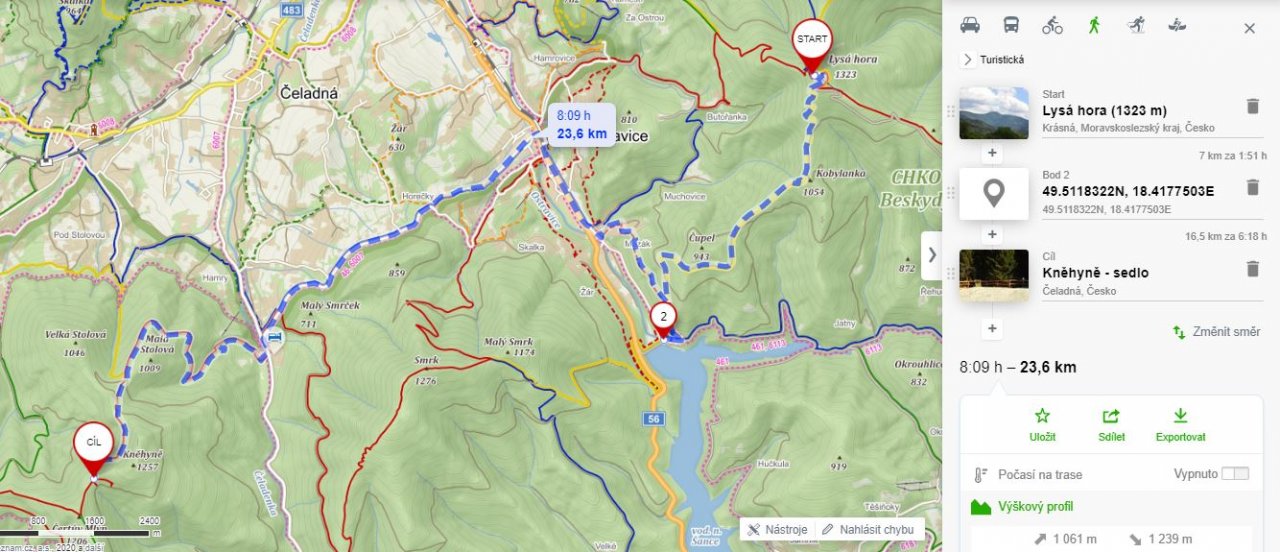Open the Nástroje map tools menu
Screen dimensions: 1280x552
pos(777,529)
